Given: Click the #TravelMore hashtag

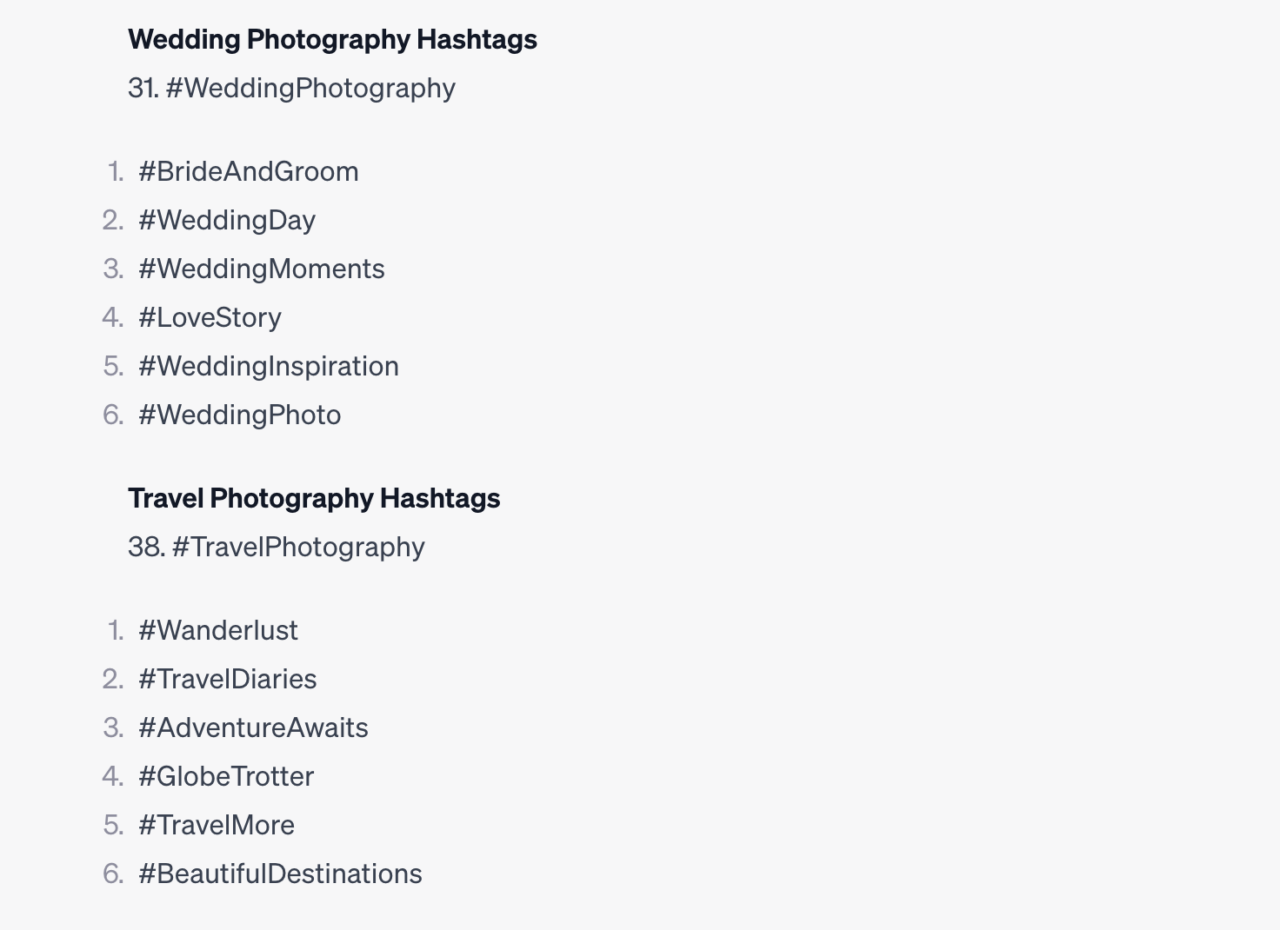Looking at the screenshot, I should point(216,825).
